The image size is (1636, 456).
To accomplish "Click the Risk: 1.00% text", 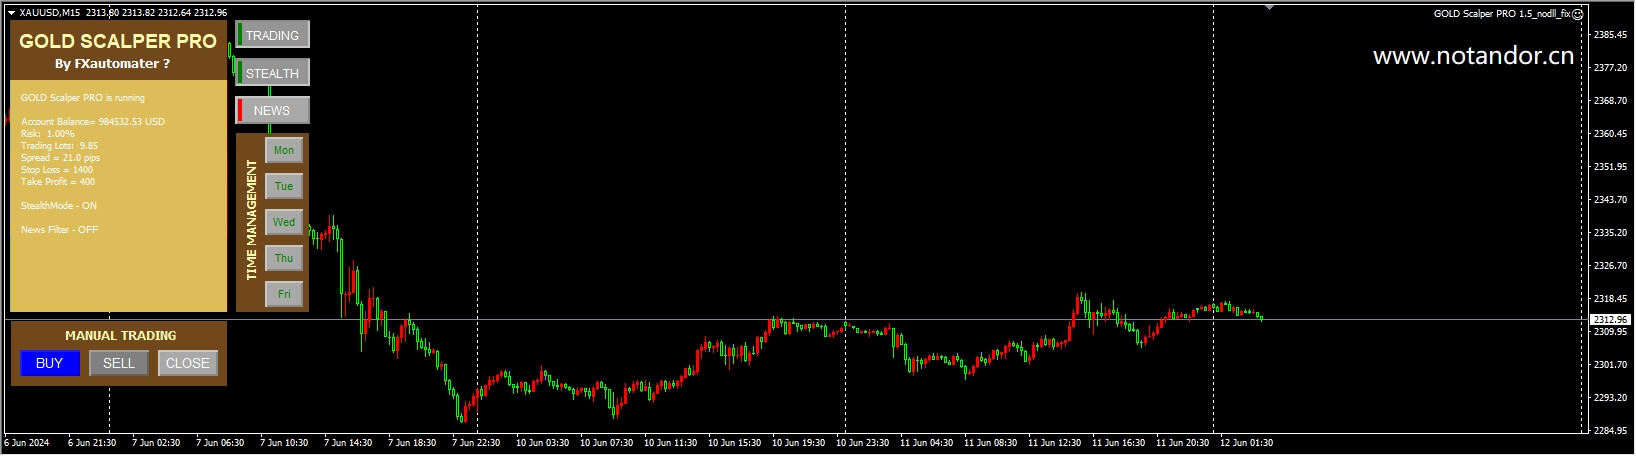I will [47, 134].
